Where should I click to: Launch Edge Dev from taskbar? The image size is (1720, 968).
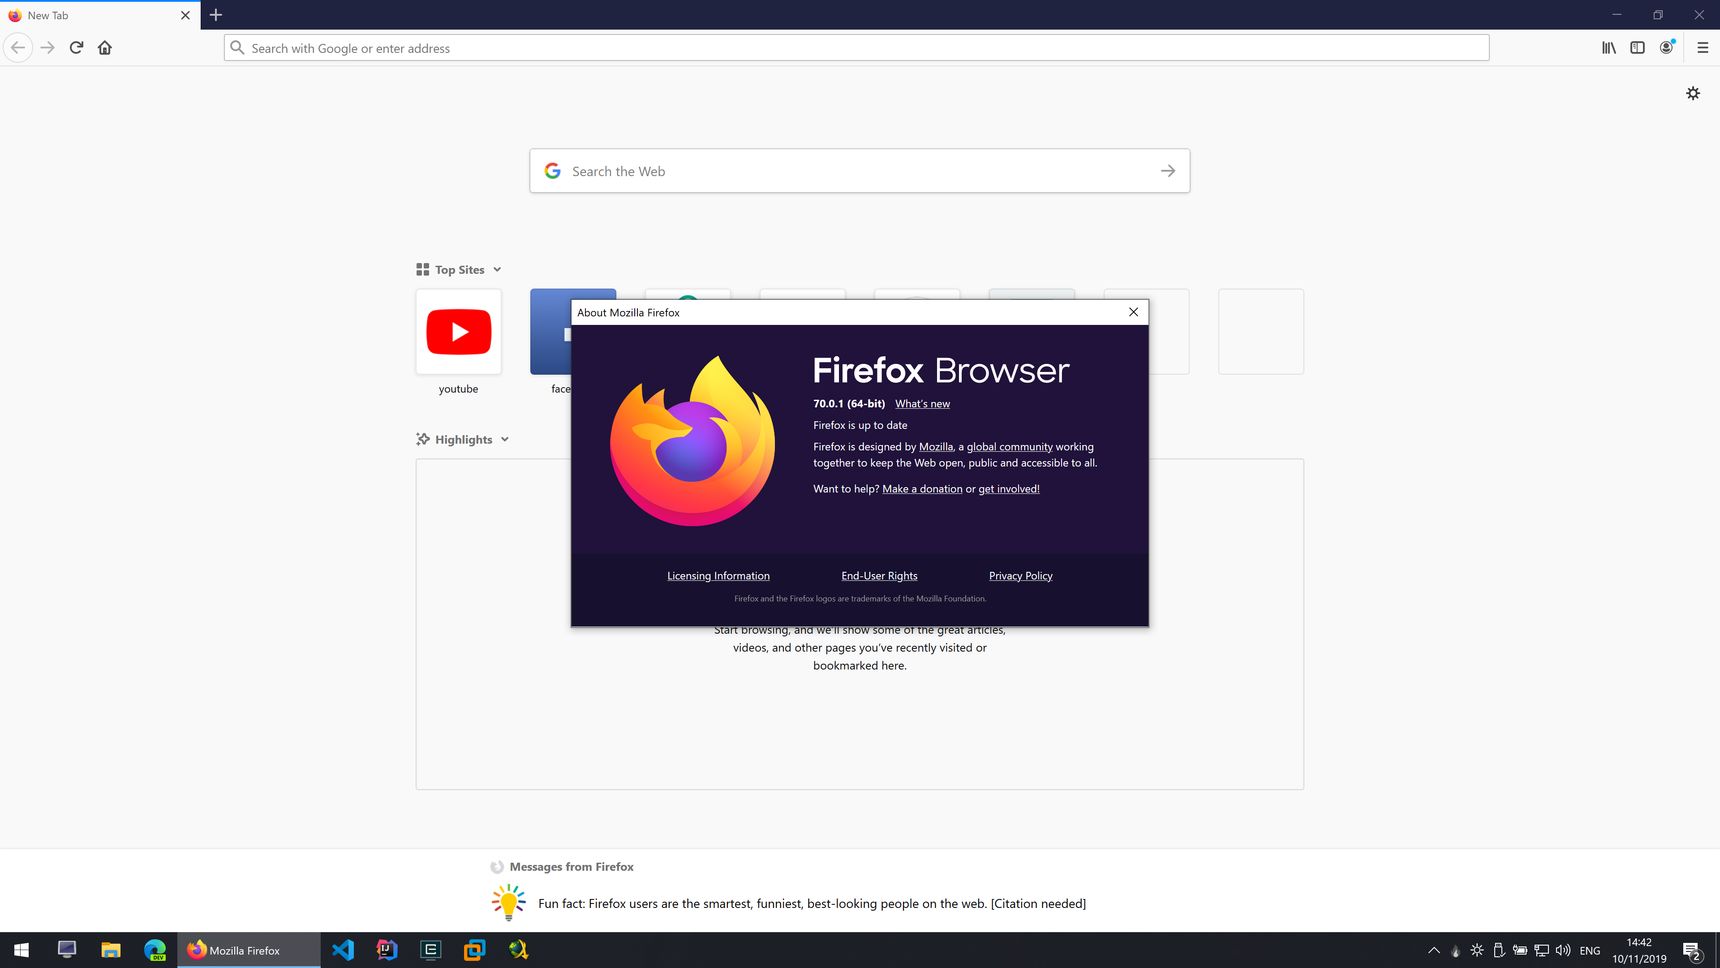(155, 950)
